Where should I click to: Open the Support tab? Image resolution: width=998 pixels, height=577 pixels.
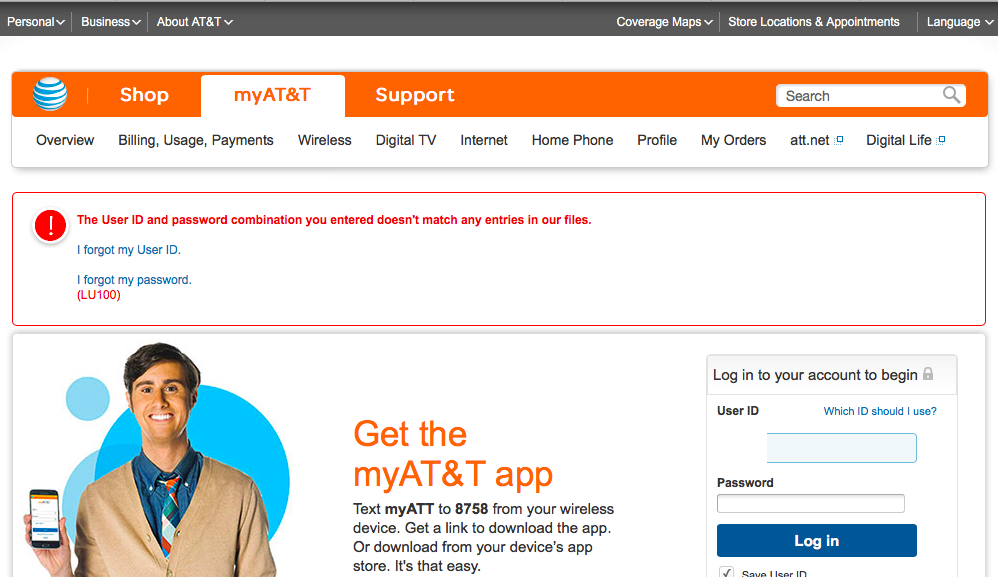(415, 95)
